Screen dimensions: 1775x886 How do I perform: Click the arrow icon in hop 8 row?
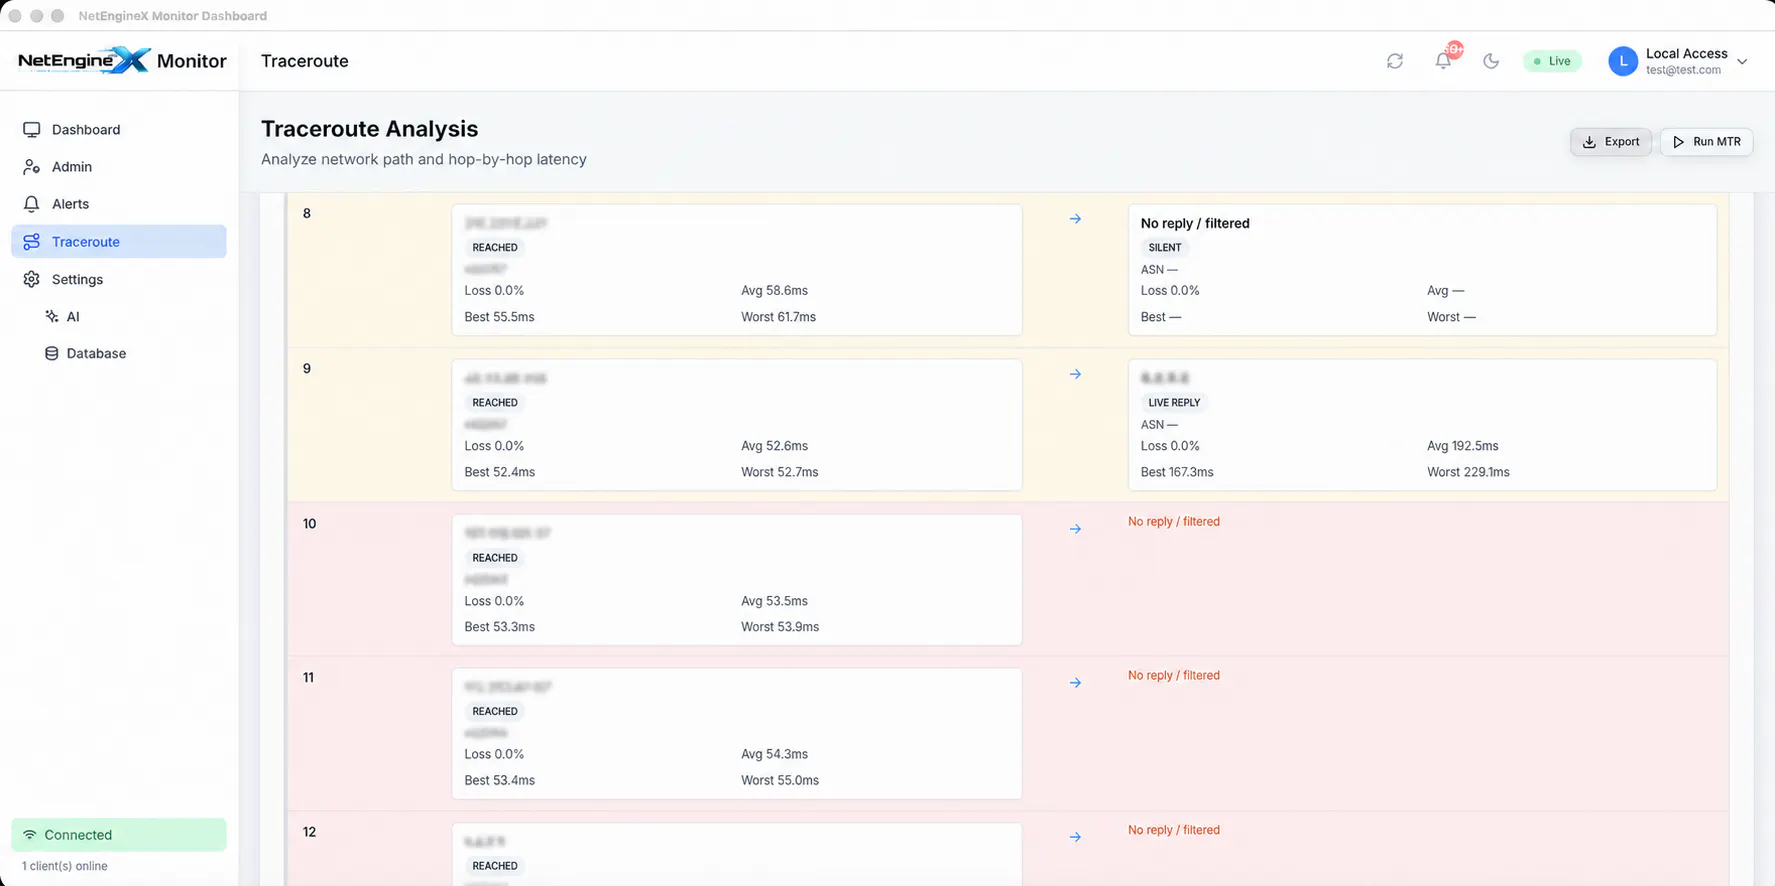pyautogui.click(x=1075, y=218)
